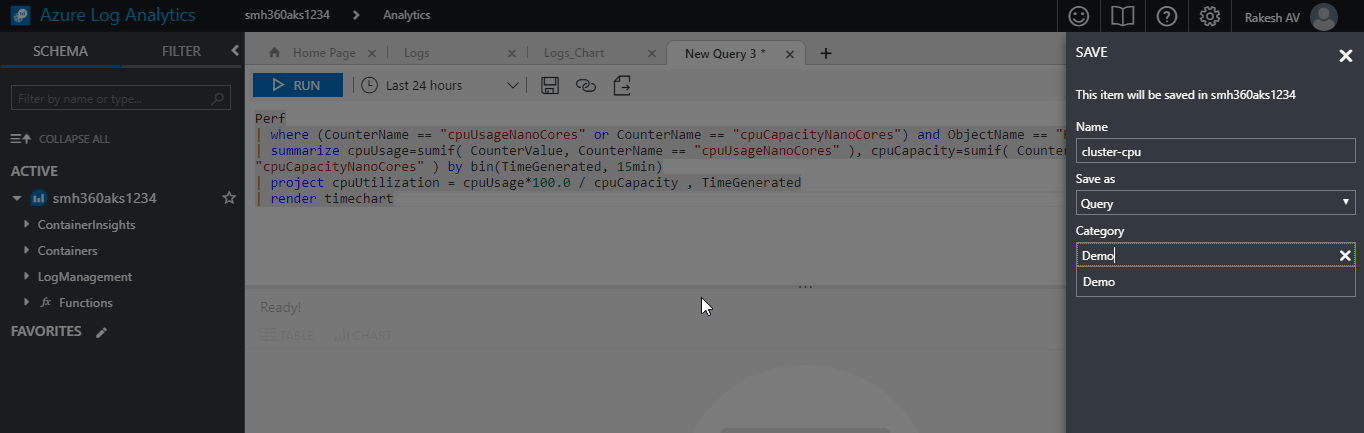Click the filter by name or type field

pos(120,99)
